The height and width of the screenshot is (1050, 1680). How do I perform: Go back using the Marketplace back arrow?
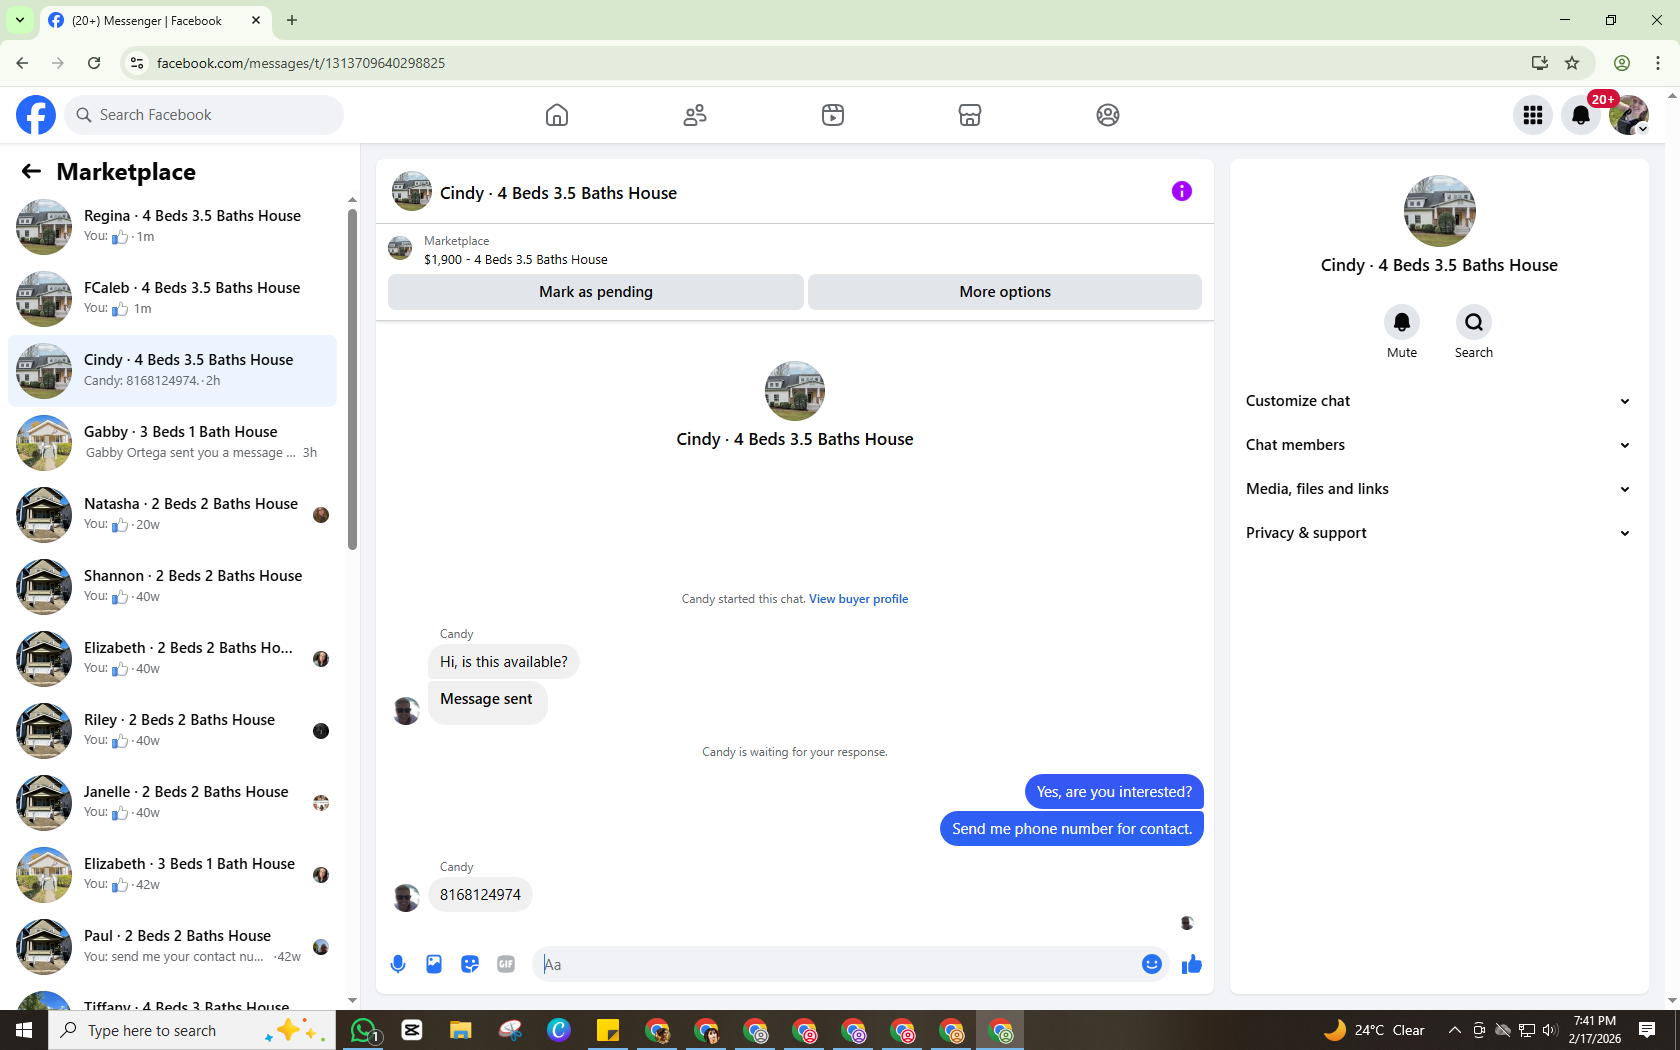[31, 171]
